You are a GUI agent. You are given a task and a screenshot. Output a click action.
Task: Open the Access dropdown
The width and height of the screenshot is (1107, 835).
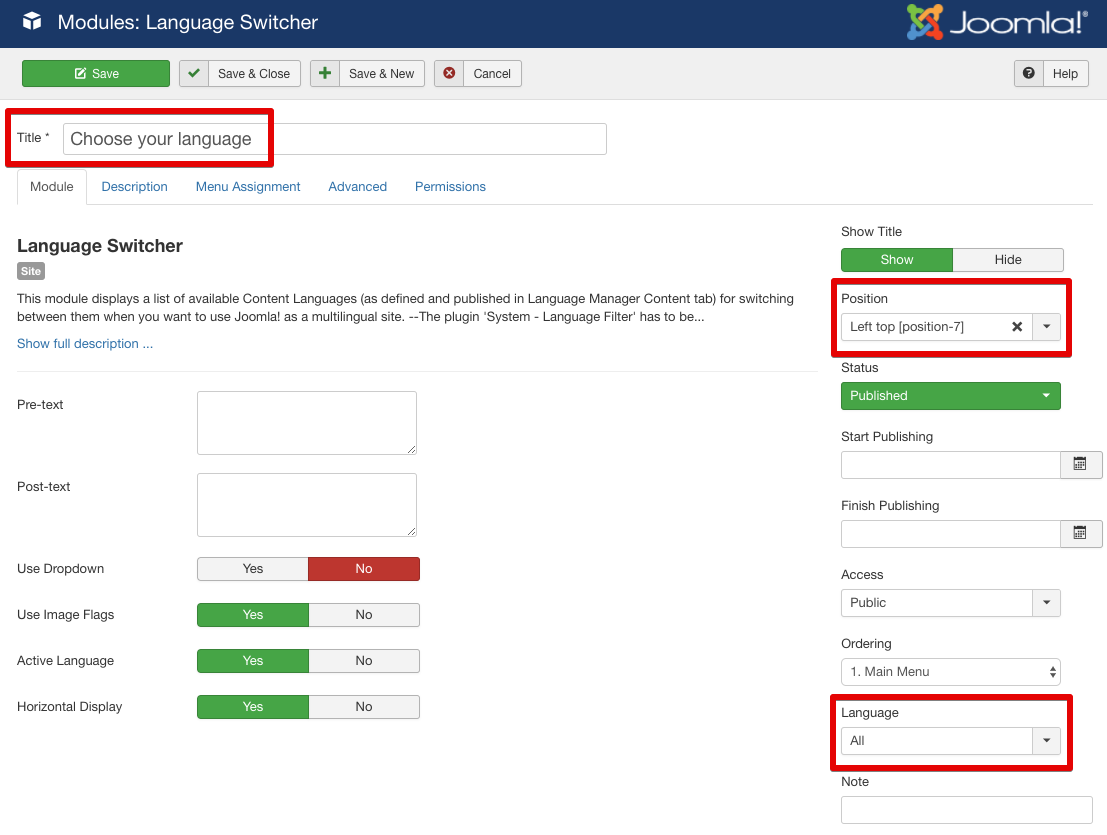pos(1046,603)
